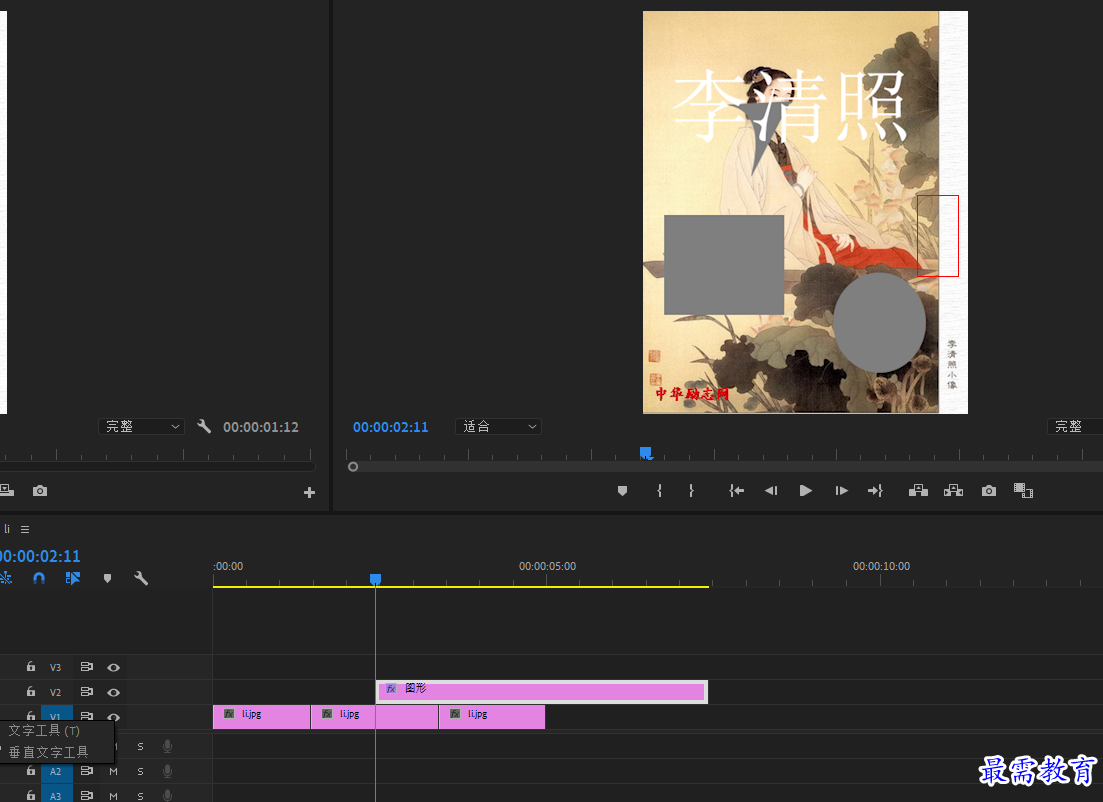Screen dimensions: 1103x802
Task: Export frame from Program Monitor camera icon
Action: click(x=989, y=490)
